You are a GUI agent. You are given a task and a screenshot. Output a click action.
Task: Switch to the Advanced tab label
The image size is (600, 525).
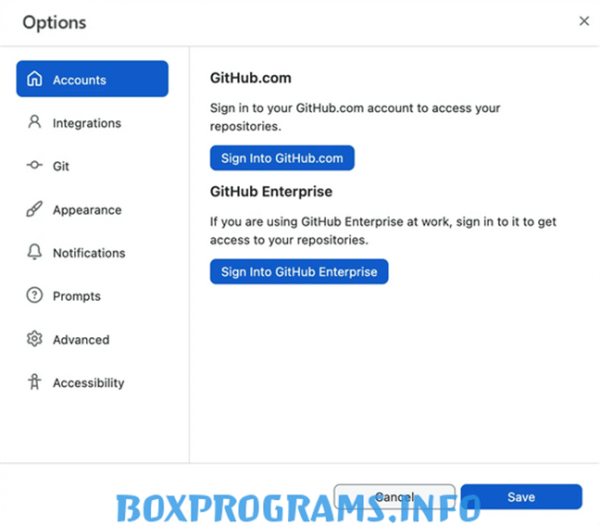[x=81, y=340]
